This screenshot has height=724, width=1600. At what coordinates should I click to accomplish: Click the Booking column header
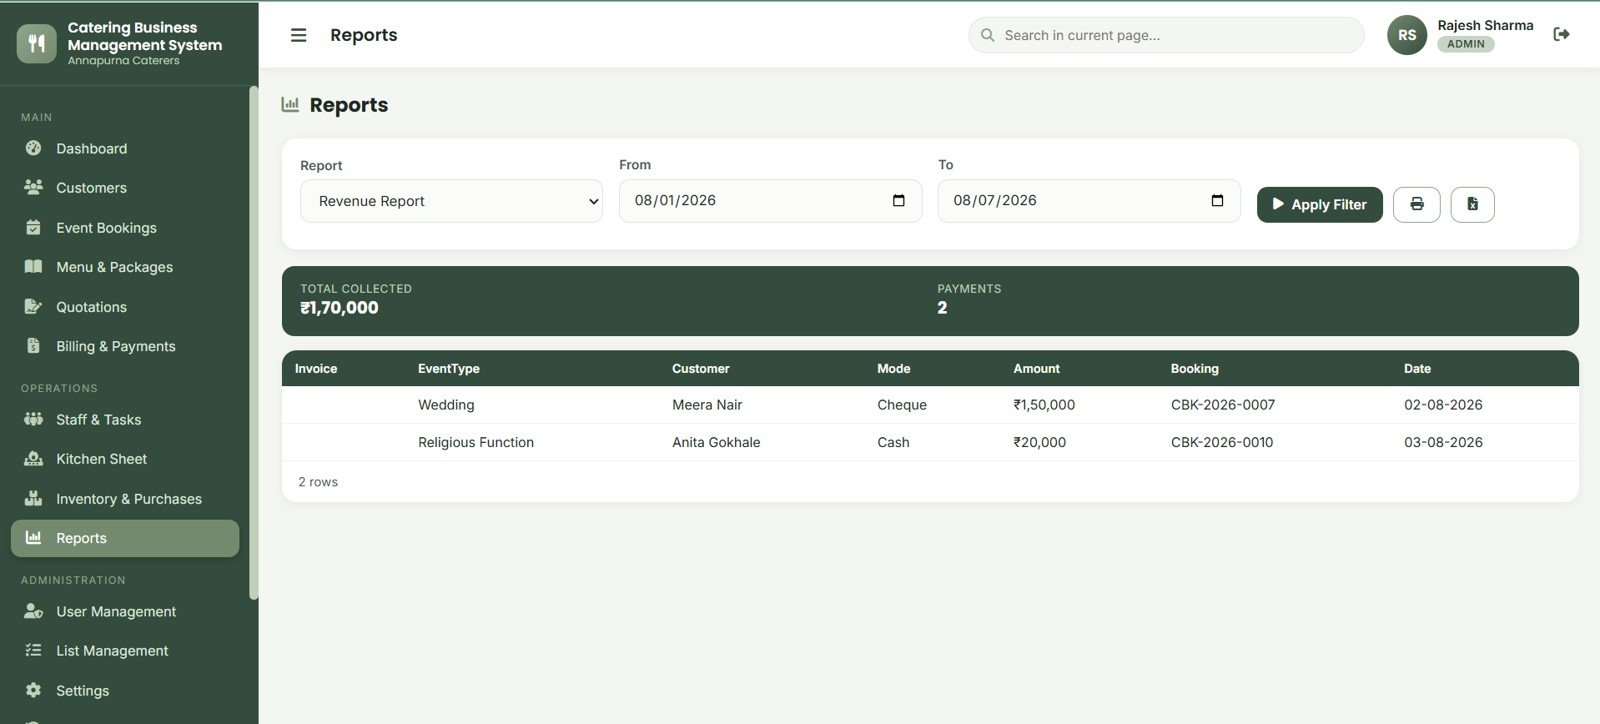1195,368
